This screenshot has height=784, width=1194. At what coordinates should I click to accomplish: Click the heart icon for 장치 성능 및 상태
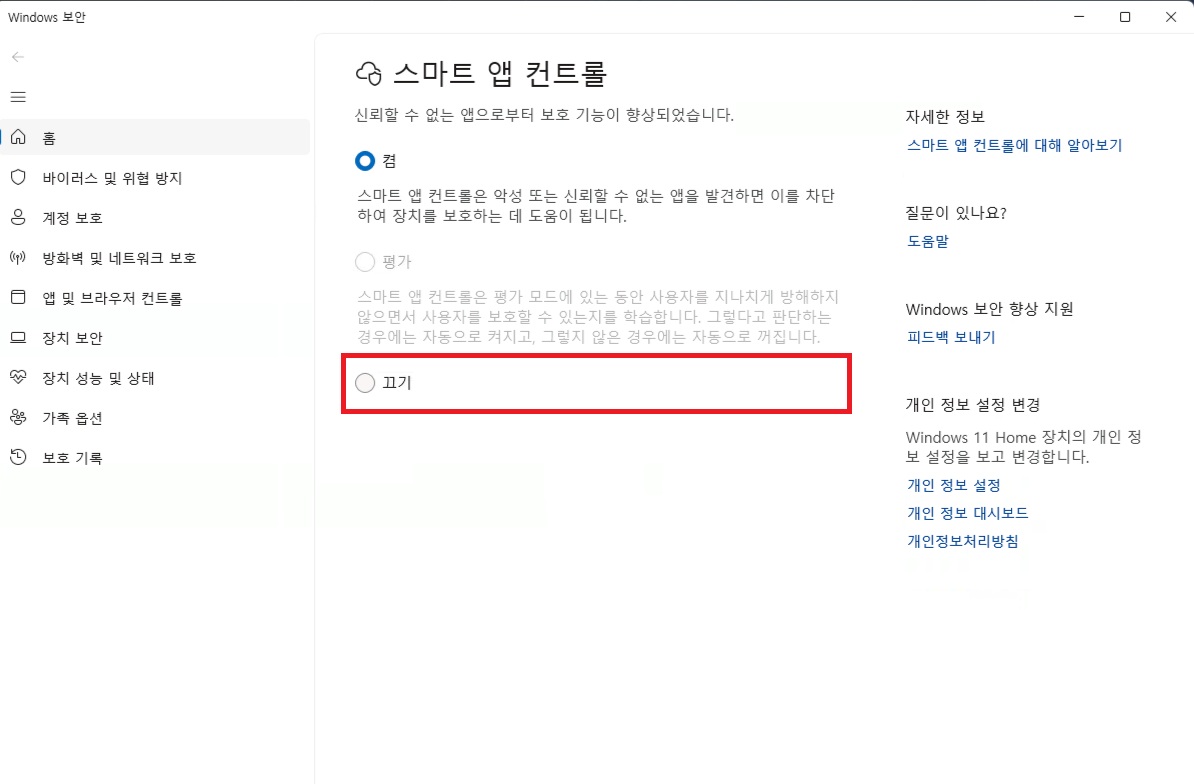[x=18, y=378]
